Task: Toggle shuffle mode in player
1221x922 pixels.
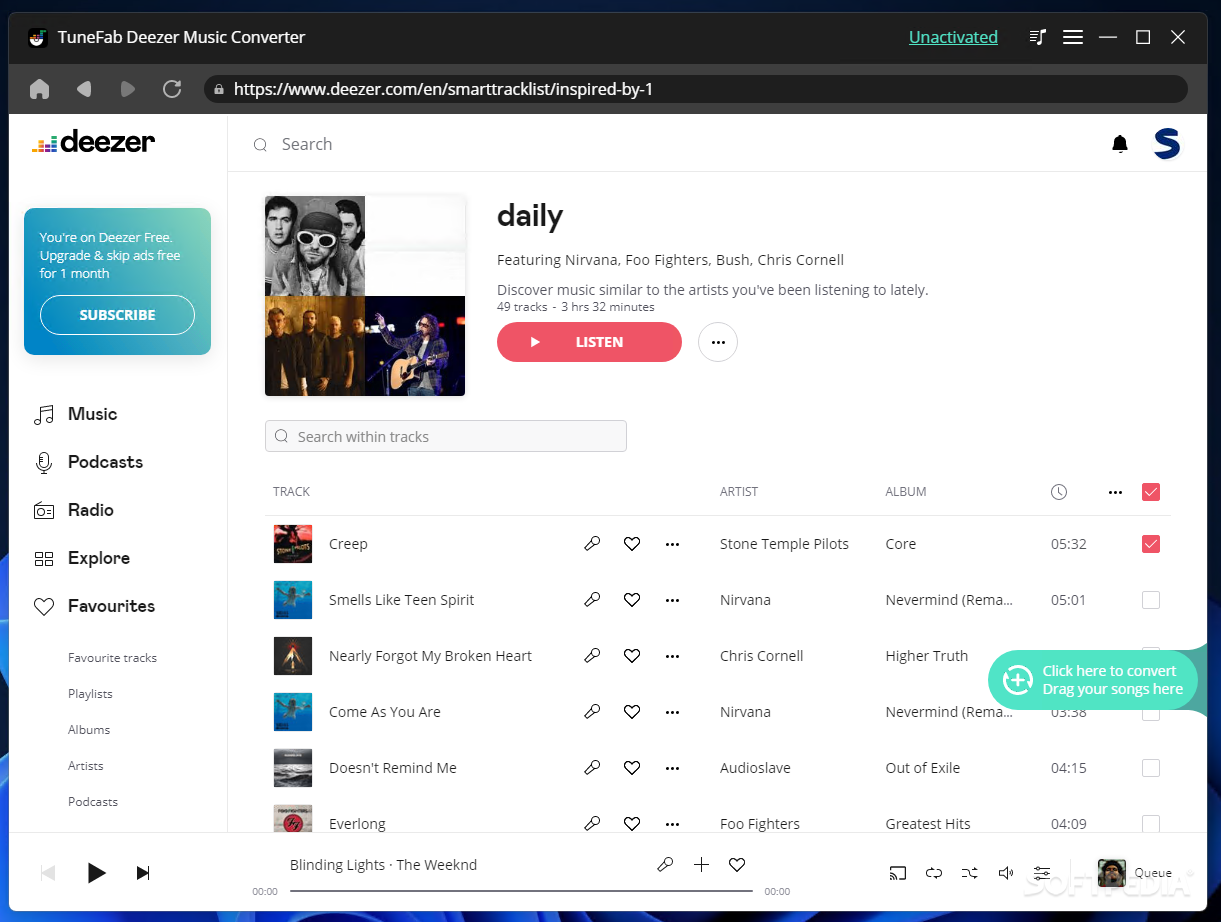Action: [970, 873]
